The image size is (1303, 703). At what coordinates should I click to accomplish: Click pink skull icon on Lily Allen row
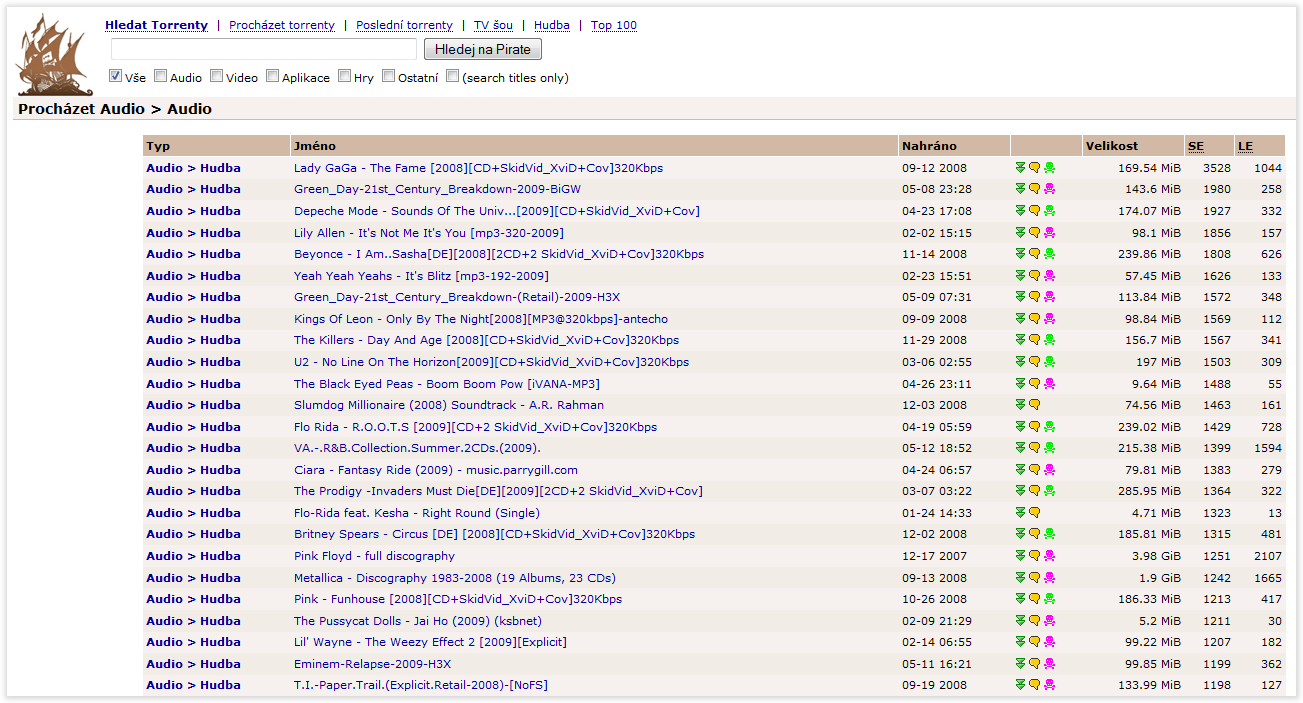[1050, 233]
